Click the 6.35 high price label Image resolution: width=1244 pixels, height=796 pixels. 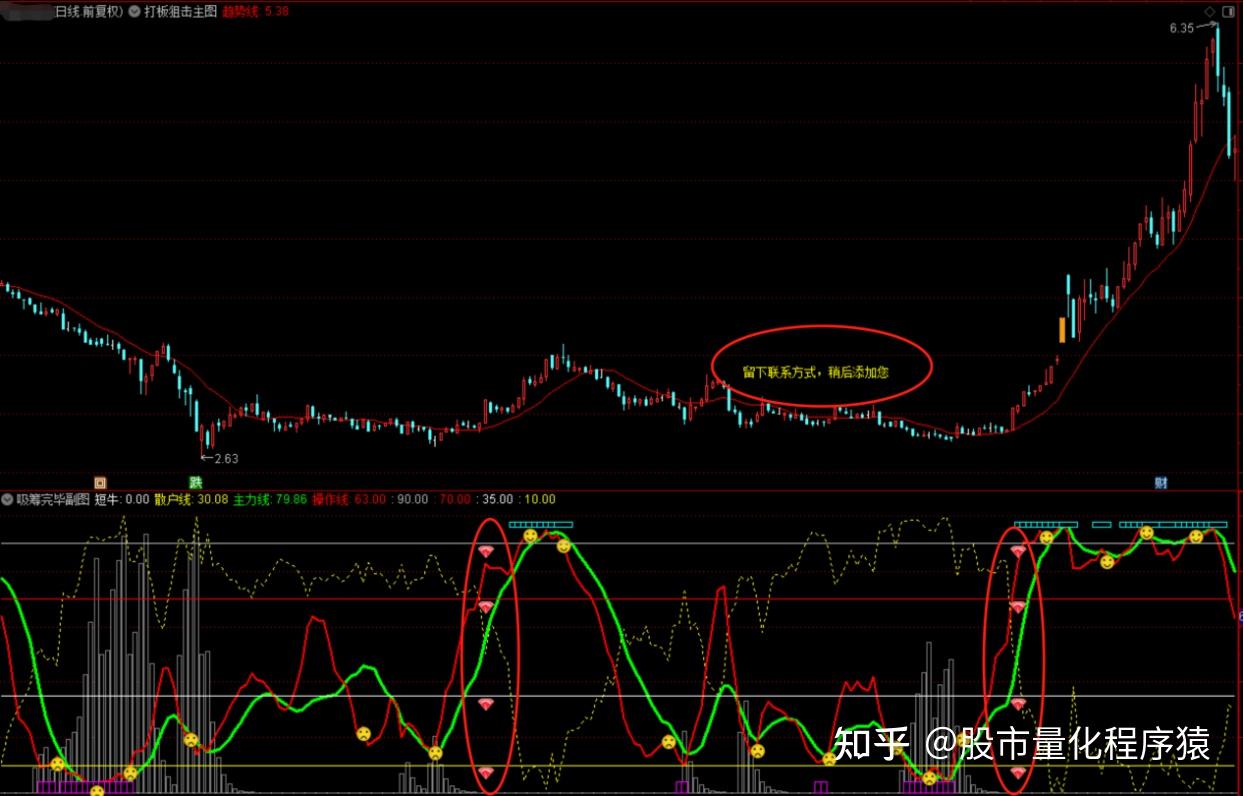[1181, 28]
